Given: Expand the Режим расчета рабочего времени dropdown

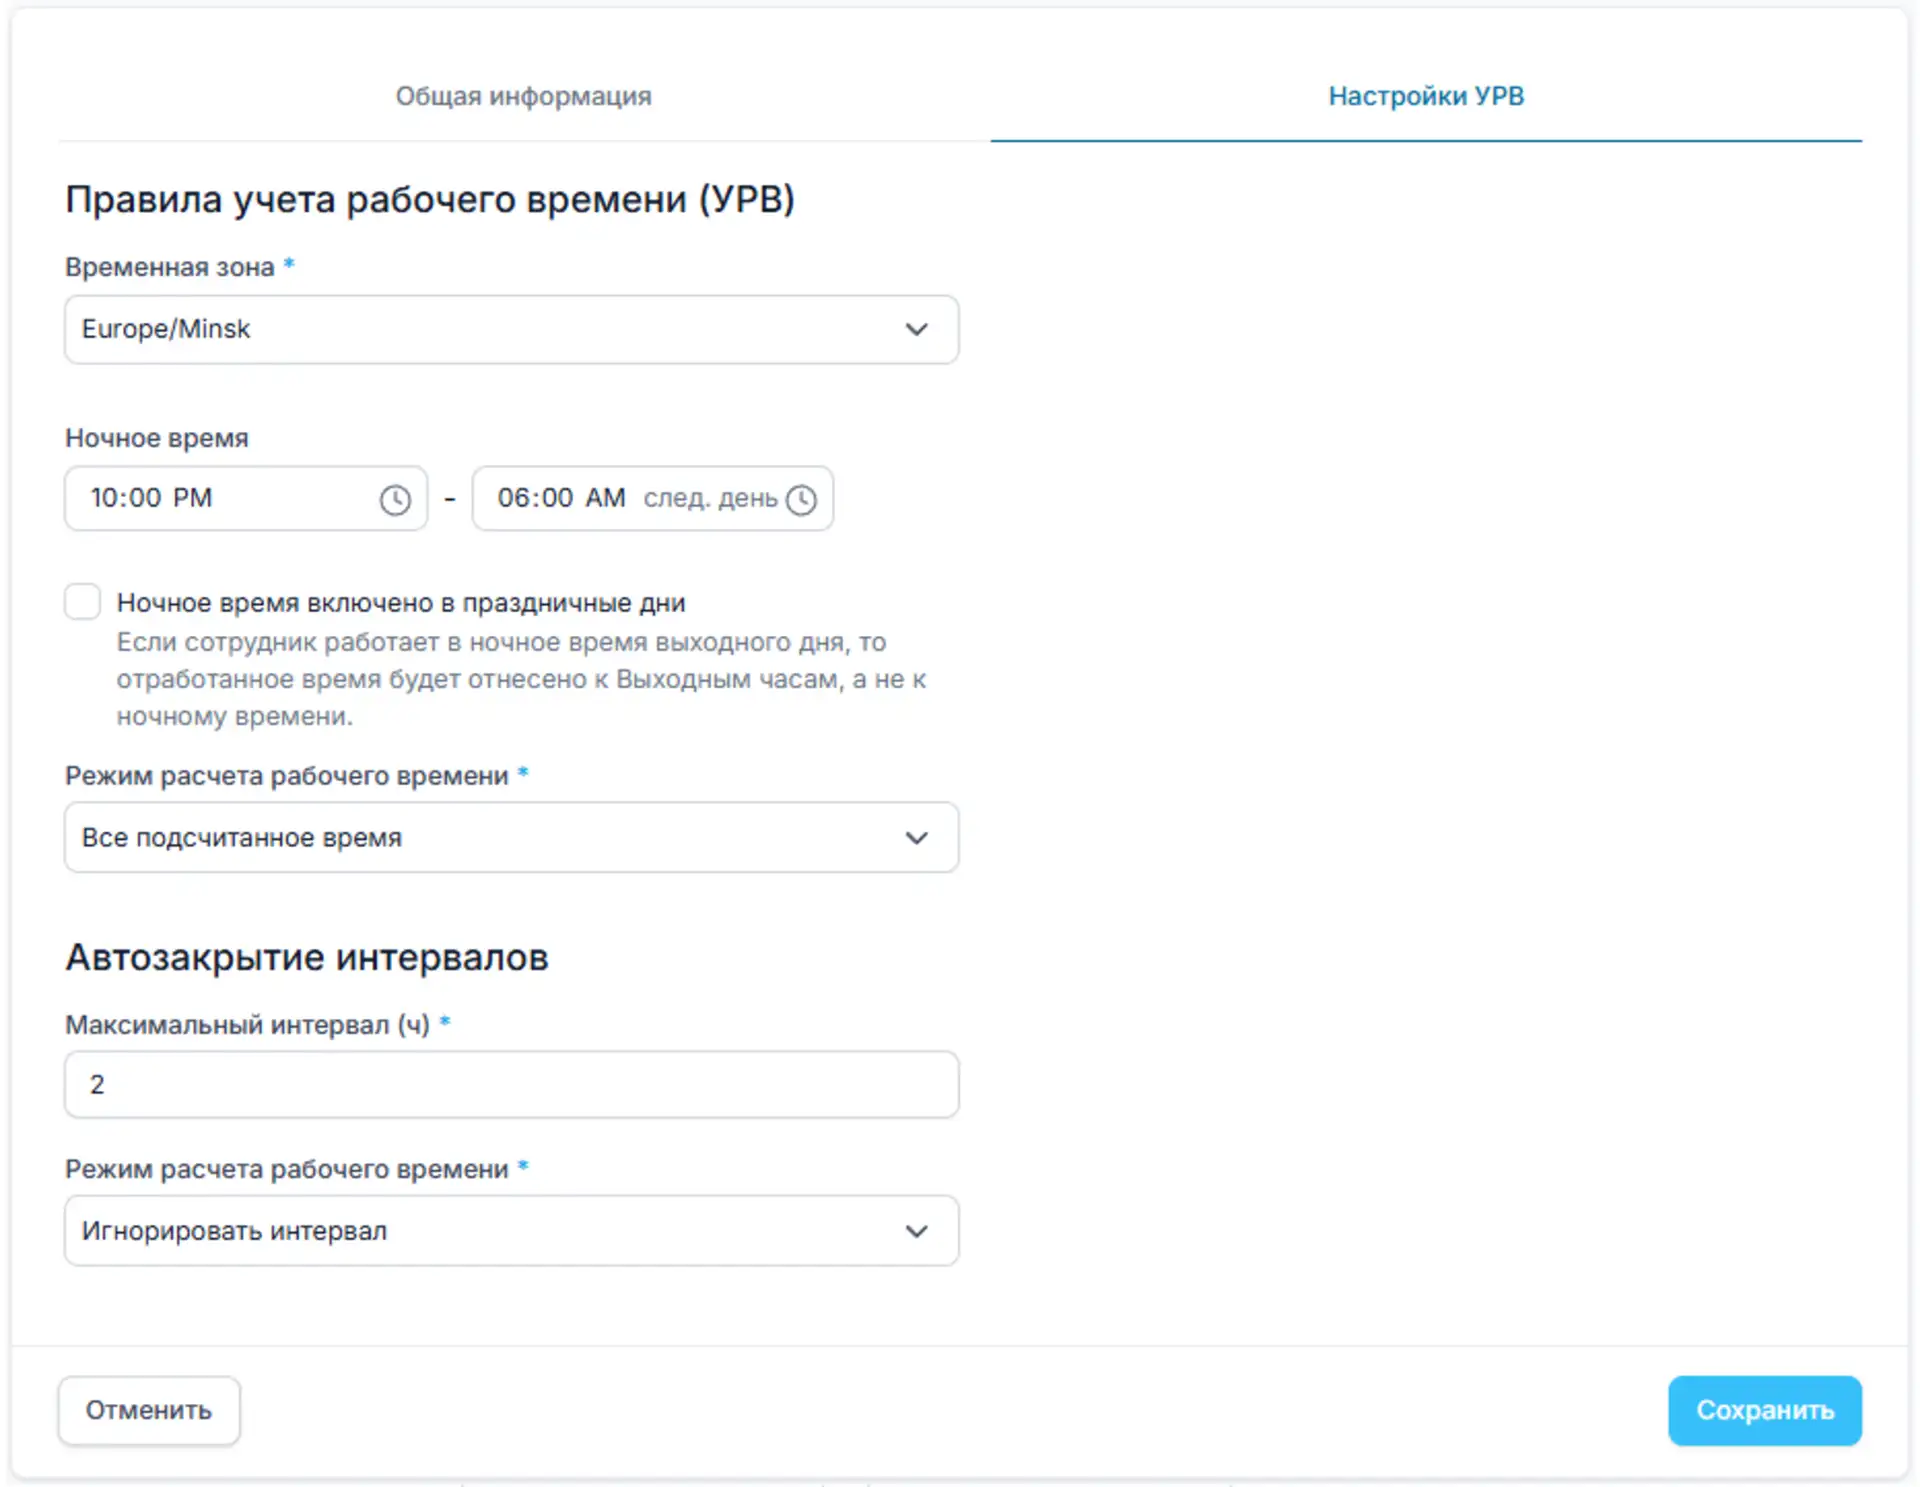Looking at the screenshot, I should (x=511, y=838).
